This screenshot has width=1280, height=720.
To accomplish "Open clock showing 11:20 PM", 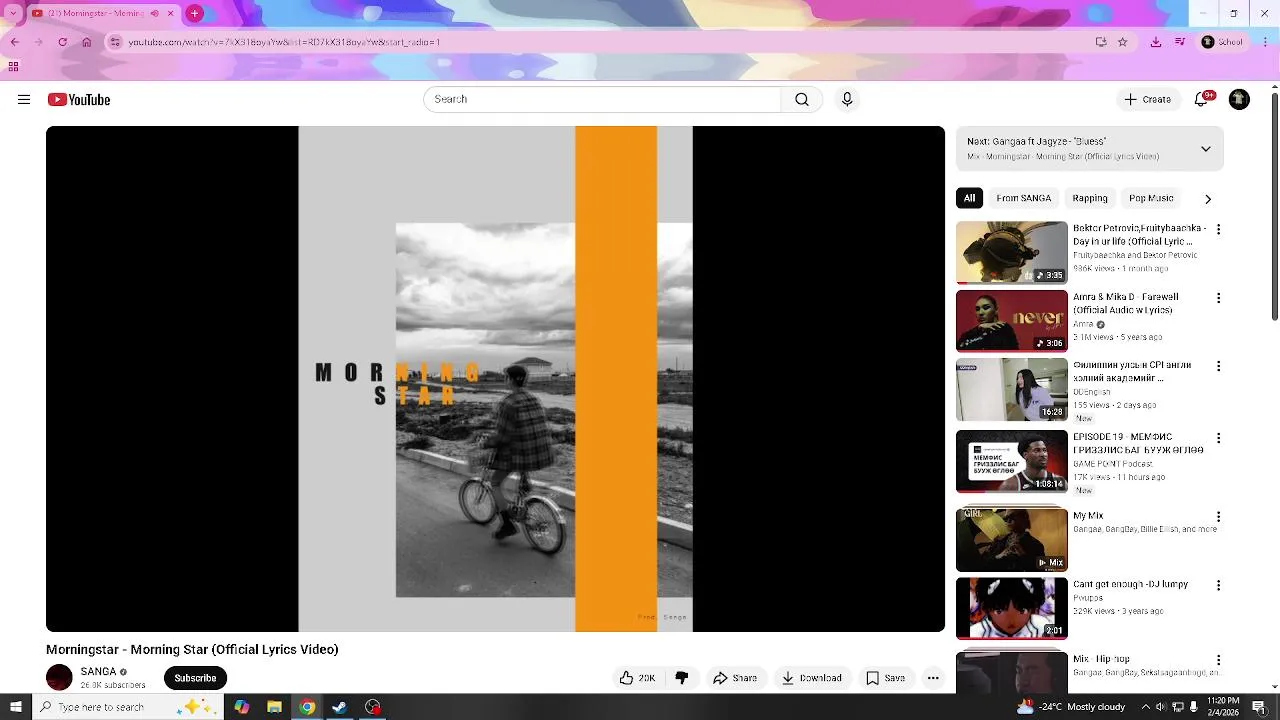I will (1223, 707).
